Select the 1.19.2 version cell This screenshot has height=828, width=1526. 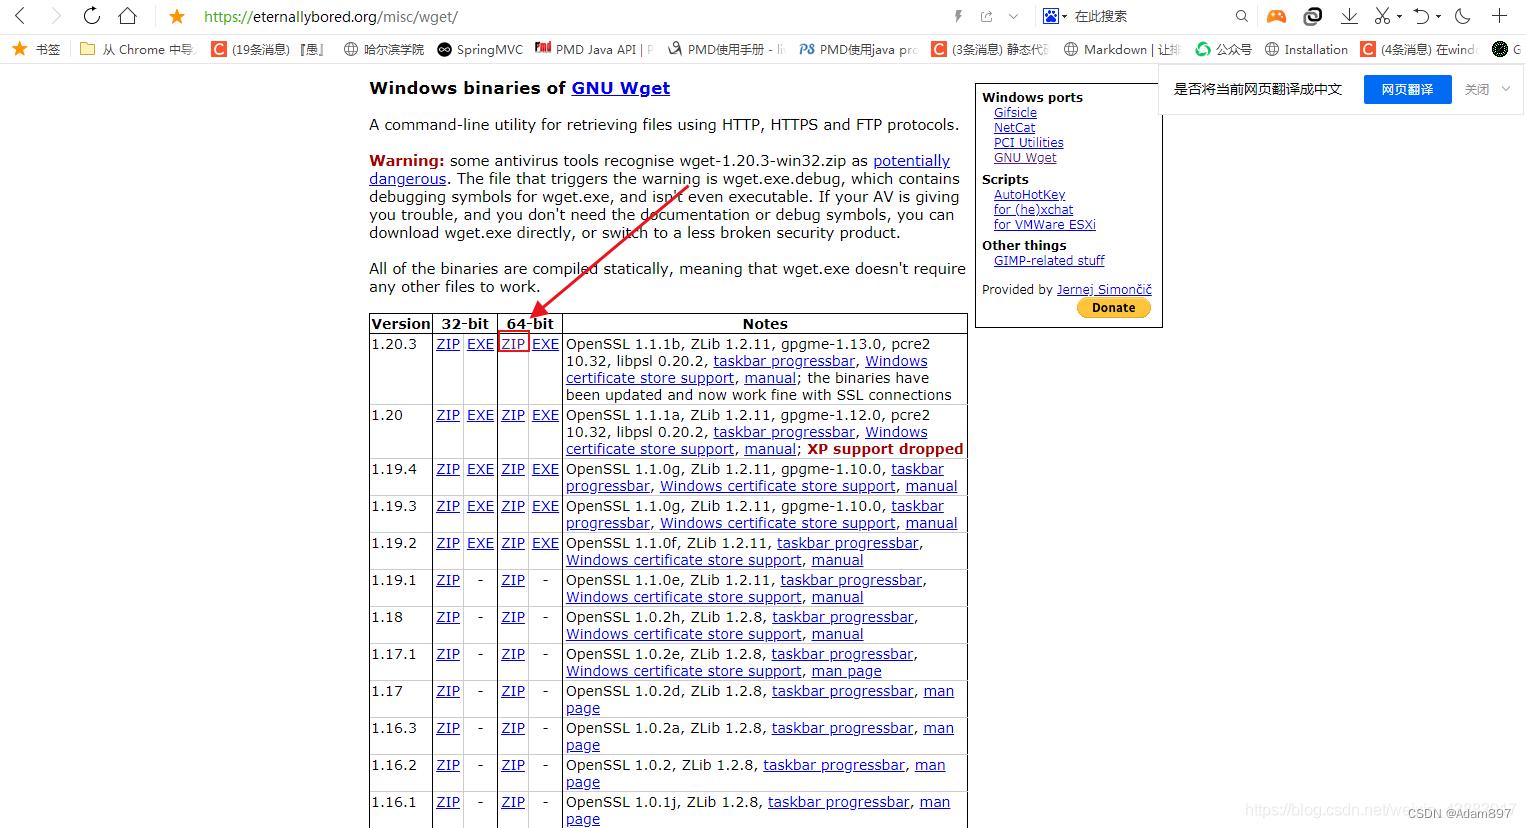(x=401, y=551)
